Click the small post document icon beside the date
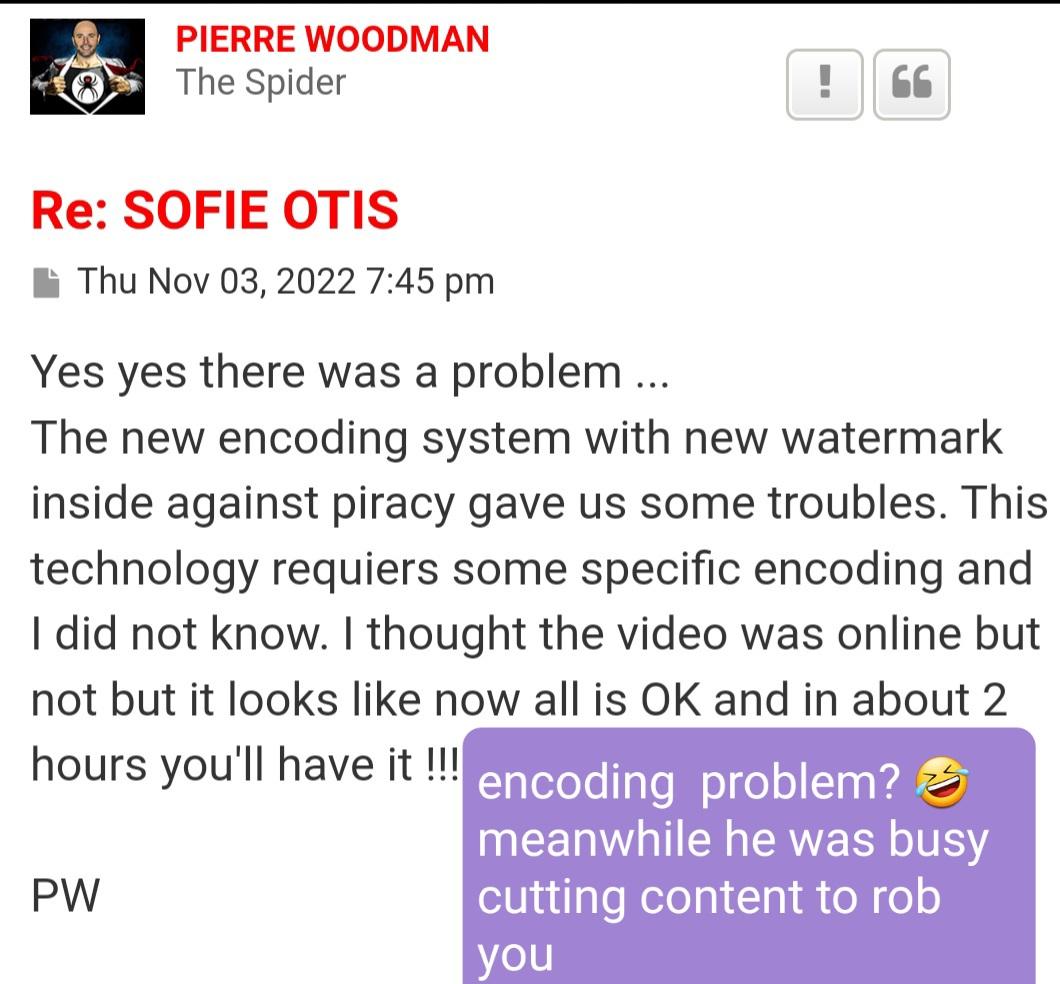The height and width of the screenshot is (984, 1060). pos(46,282)
